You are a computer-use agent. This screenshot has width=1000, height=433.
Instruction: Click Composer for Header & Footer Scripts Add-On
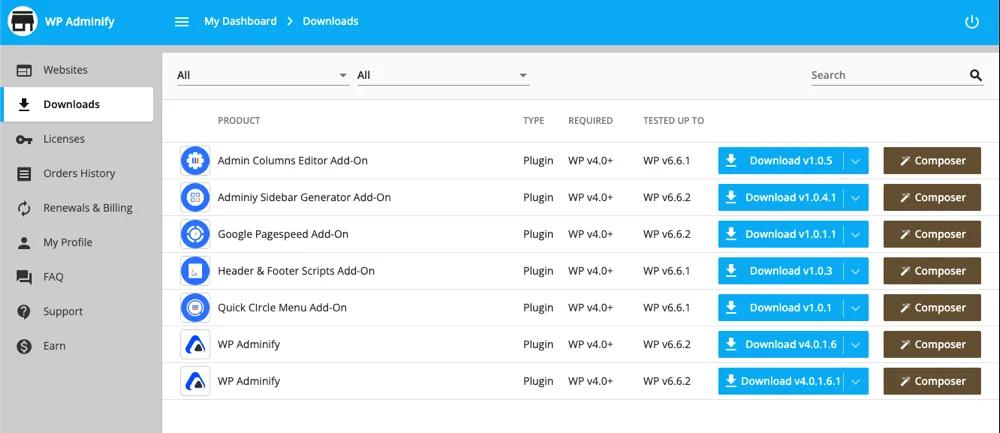932,271
